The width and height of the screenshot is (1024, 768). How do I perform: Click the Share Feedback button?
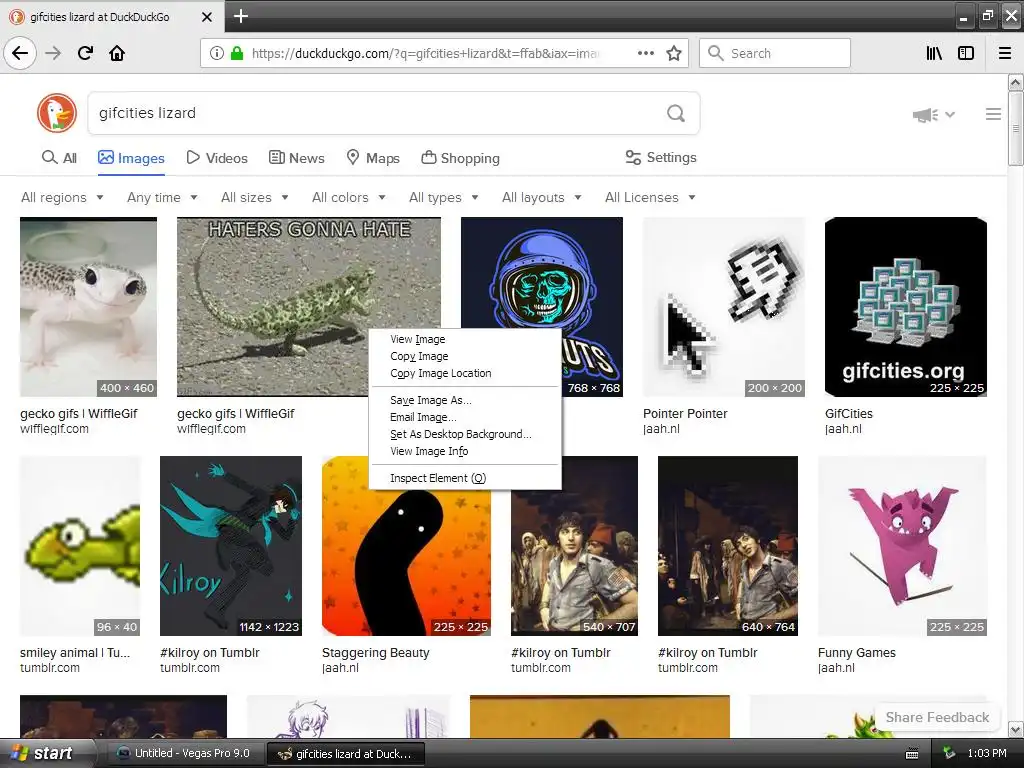point(937,717)
